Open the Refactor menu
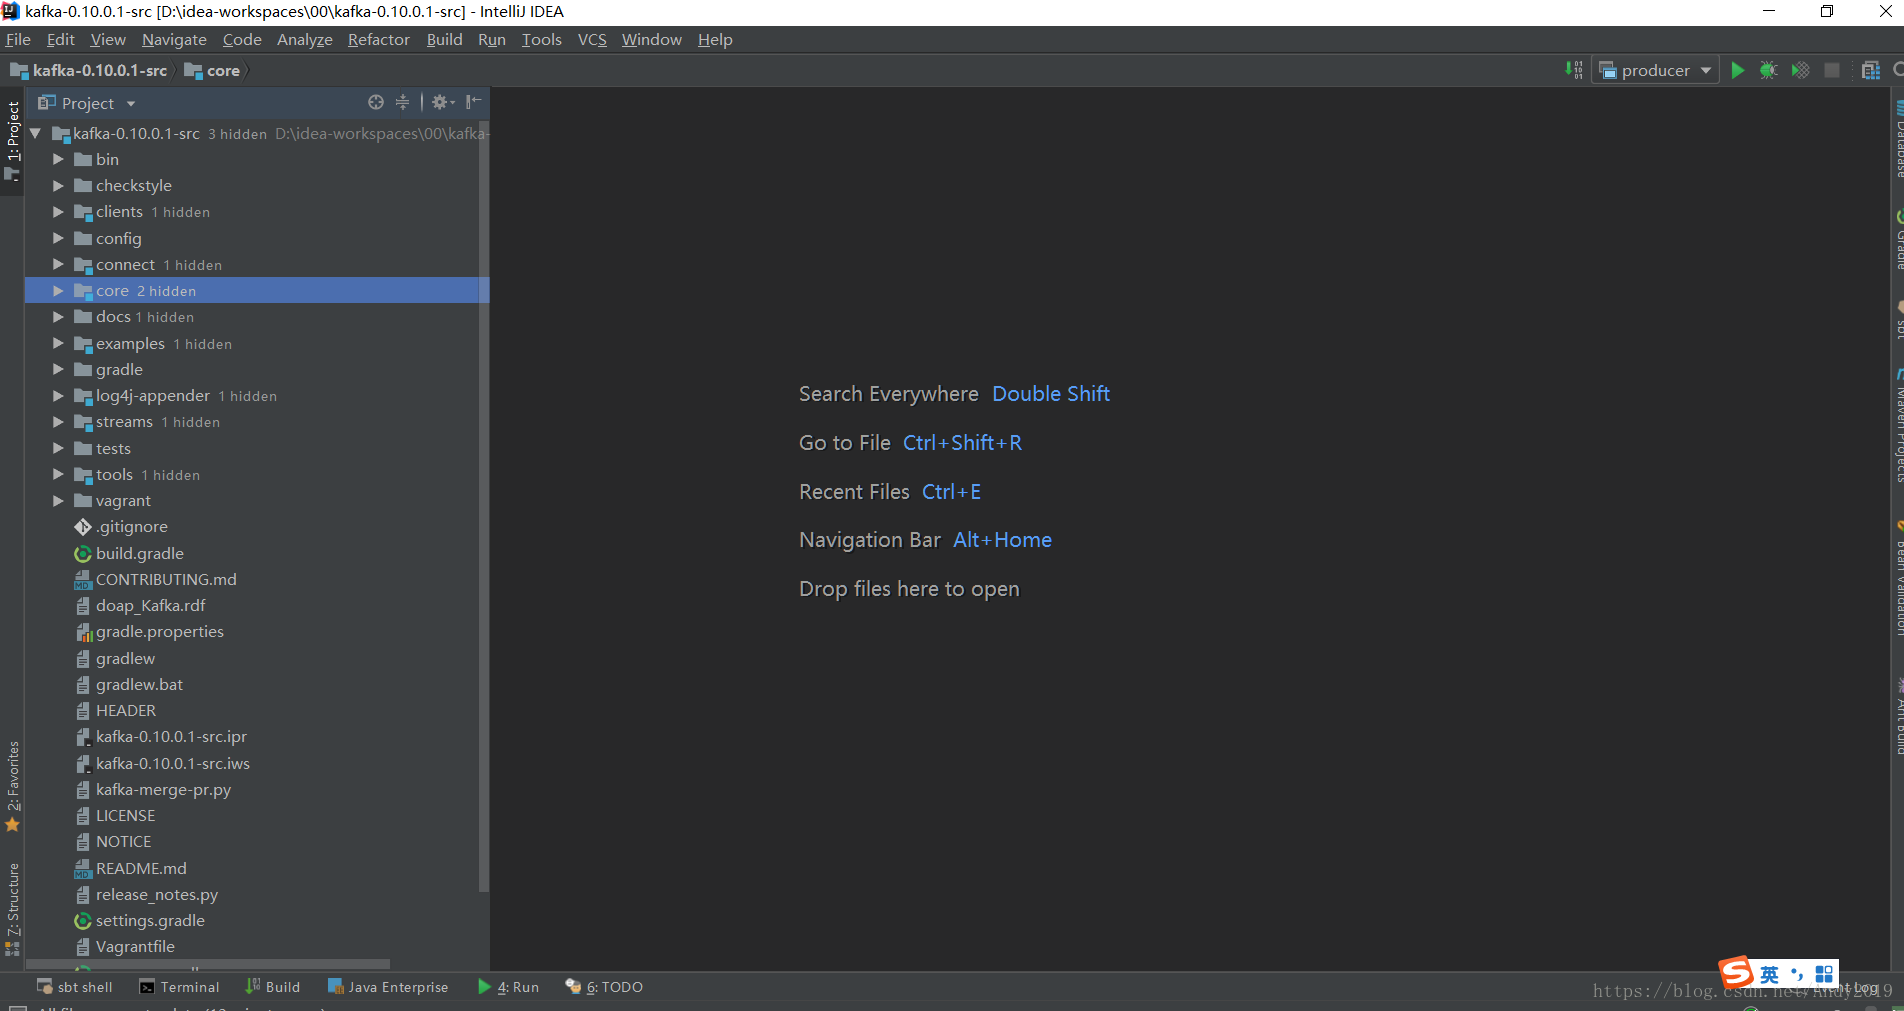1904x1011 pixels. point(379,39)
